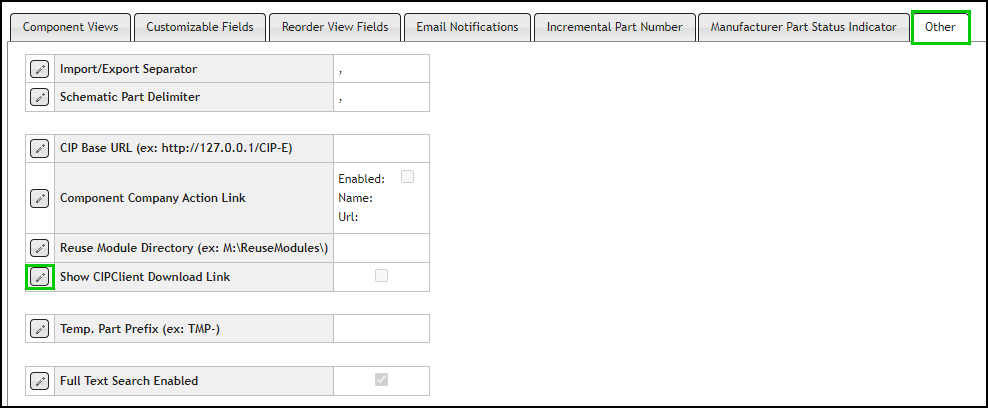Click the 'Name:' text in action link cell
The width and height of the screenshot is (988, 408).
(355, 198)
